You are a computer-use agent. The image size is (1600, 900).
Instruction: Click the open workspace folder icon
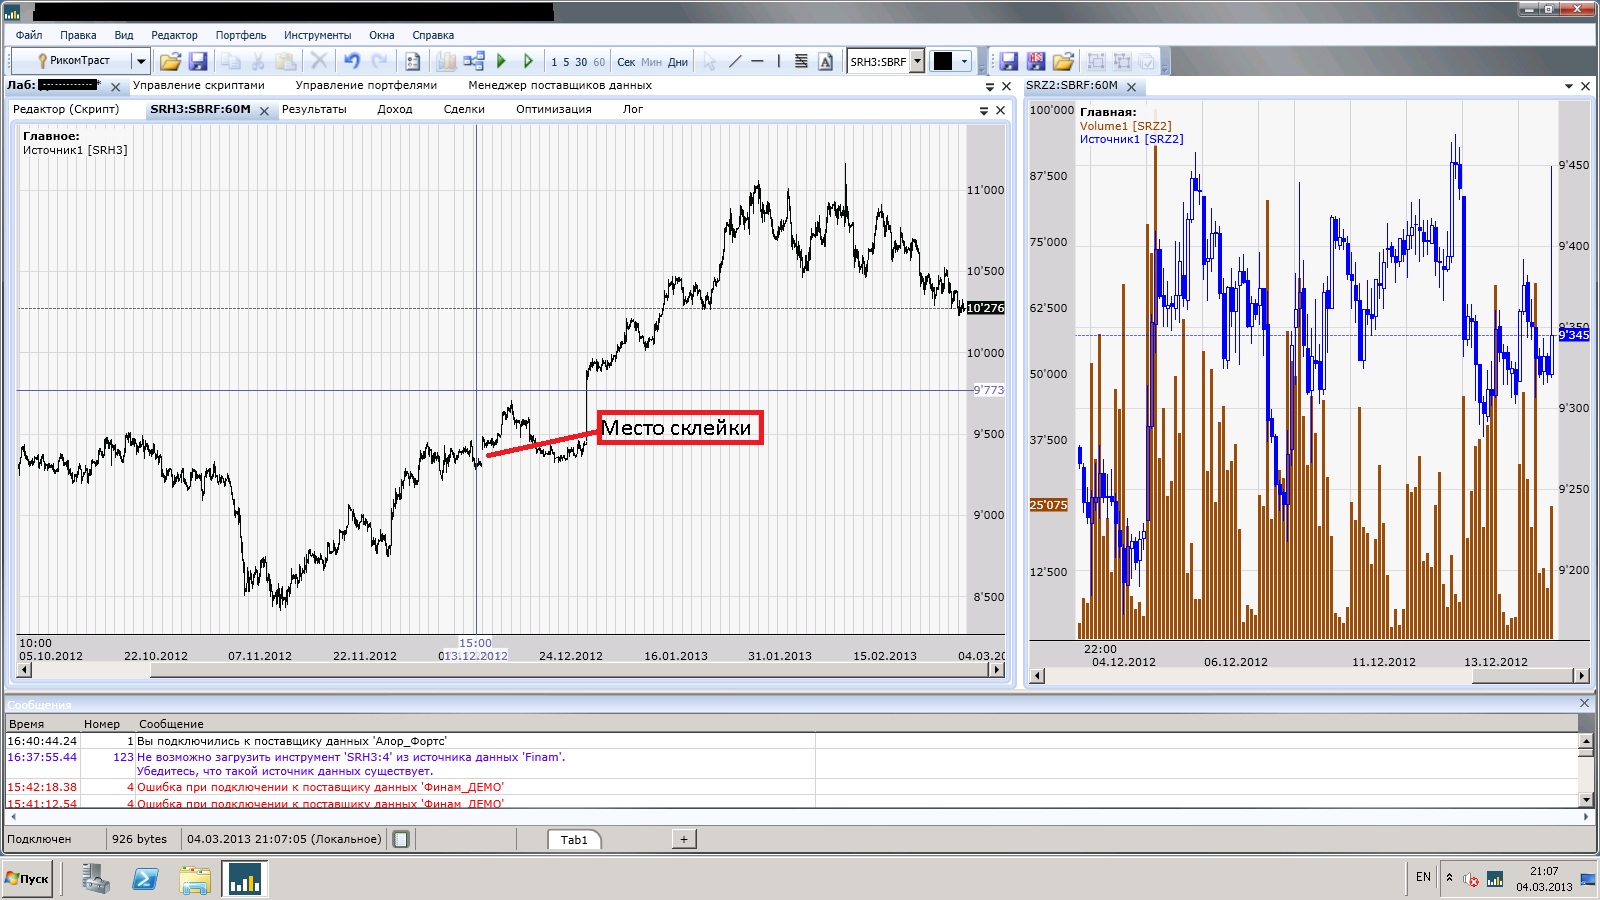click(1063, 61)
